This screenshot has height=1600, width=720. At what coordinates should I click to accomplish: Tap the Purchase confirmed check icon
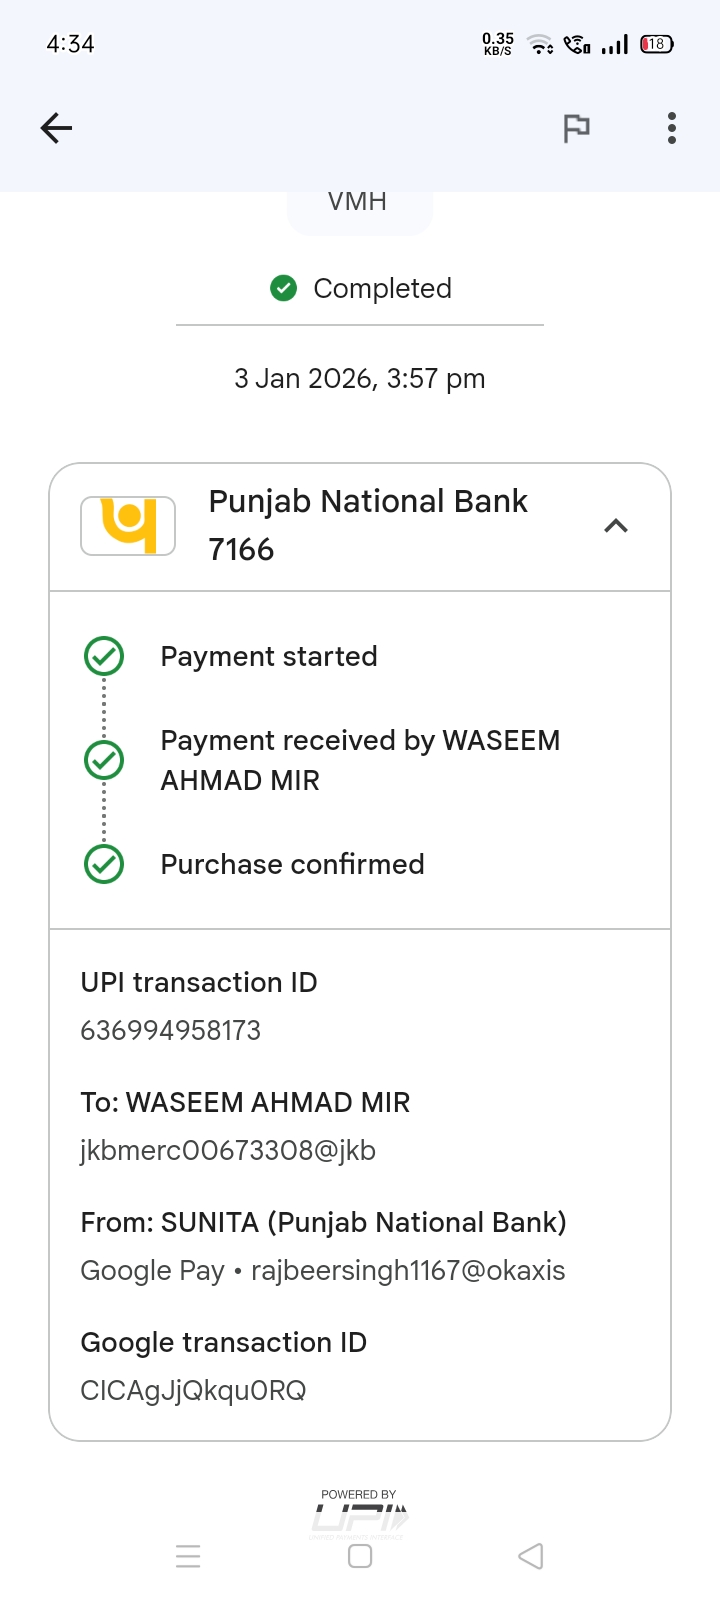click(x=104, y=864)
